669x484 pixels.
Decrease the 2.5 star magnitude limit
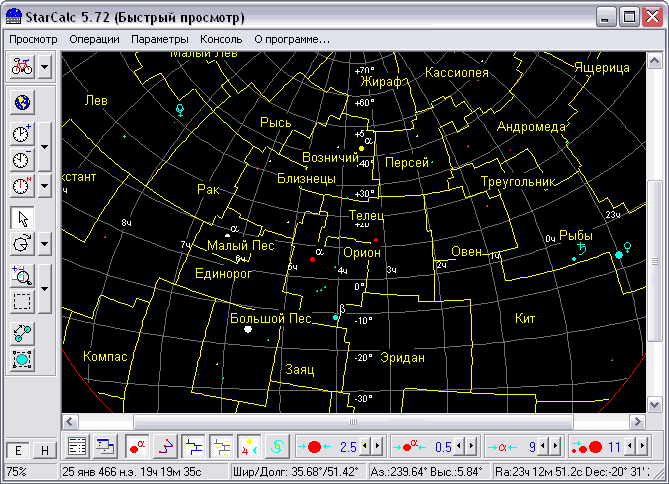[x=365, y=446]
